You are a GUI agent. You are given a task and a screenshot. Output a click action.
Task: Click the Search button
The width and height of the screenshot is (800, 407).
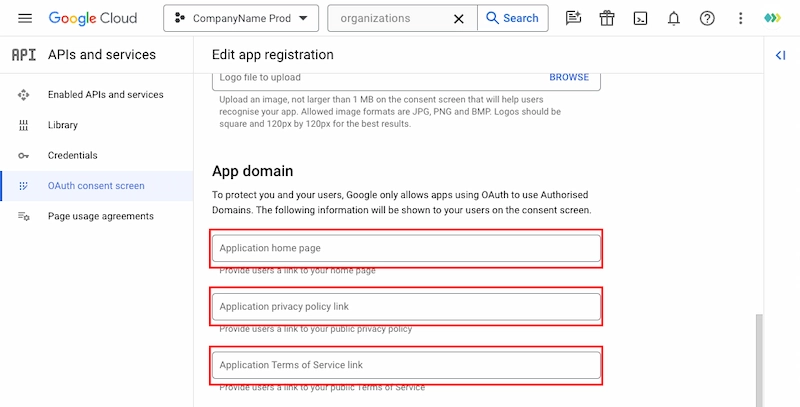click(x=510, y=19)
